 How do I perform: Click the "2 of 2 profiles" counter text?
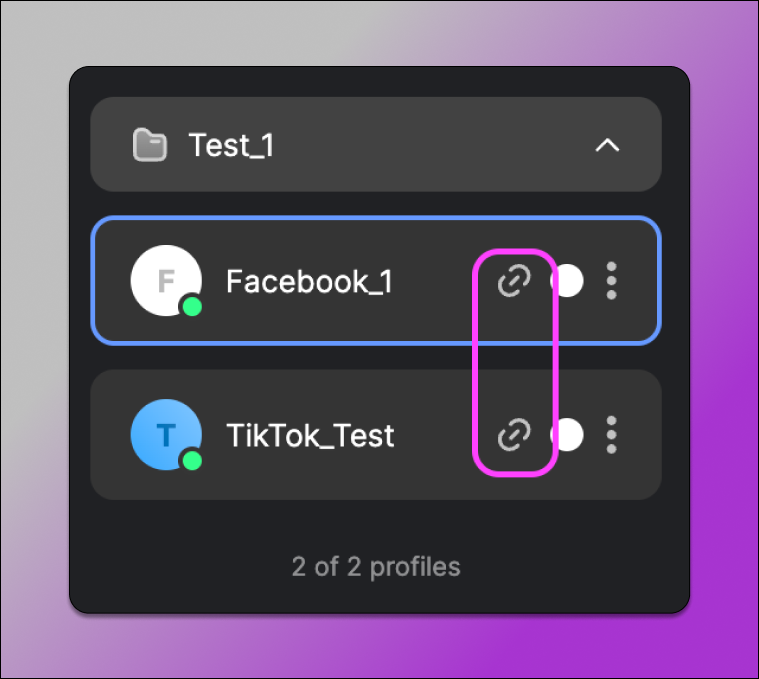(376, 567)
